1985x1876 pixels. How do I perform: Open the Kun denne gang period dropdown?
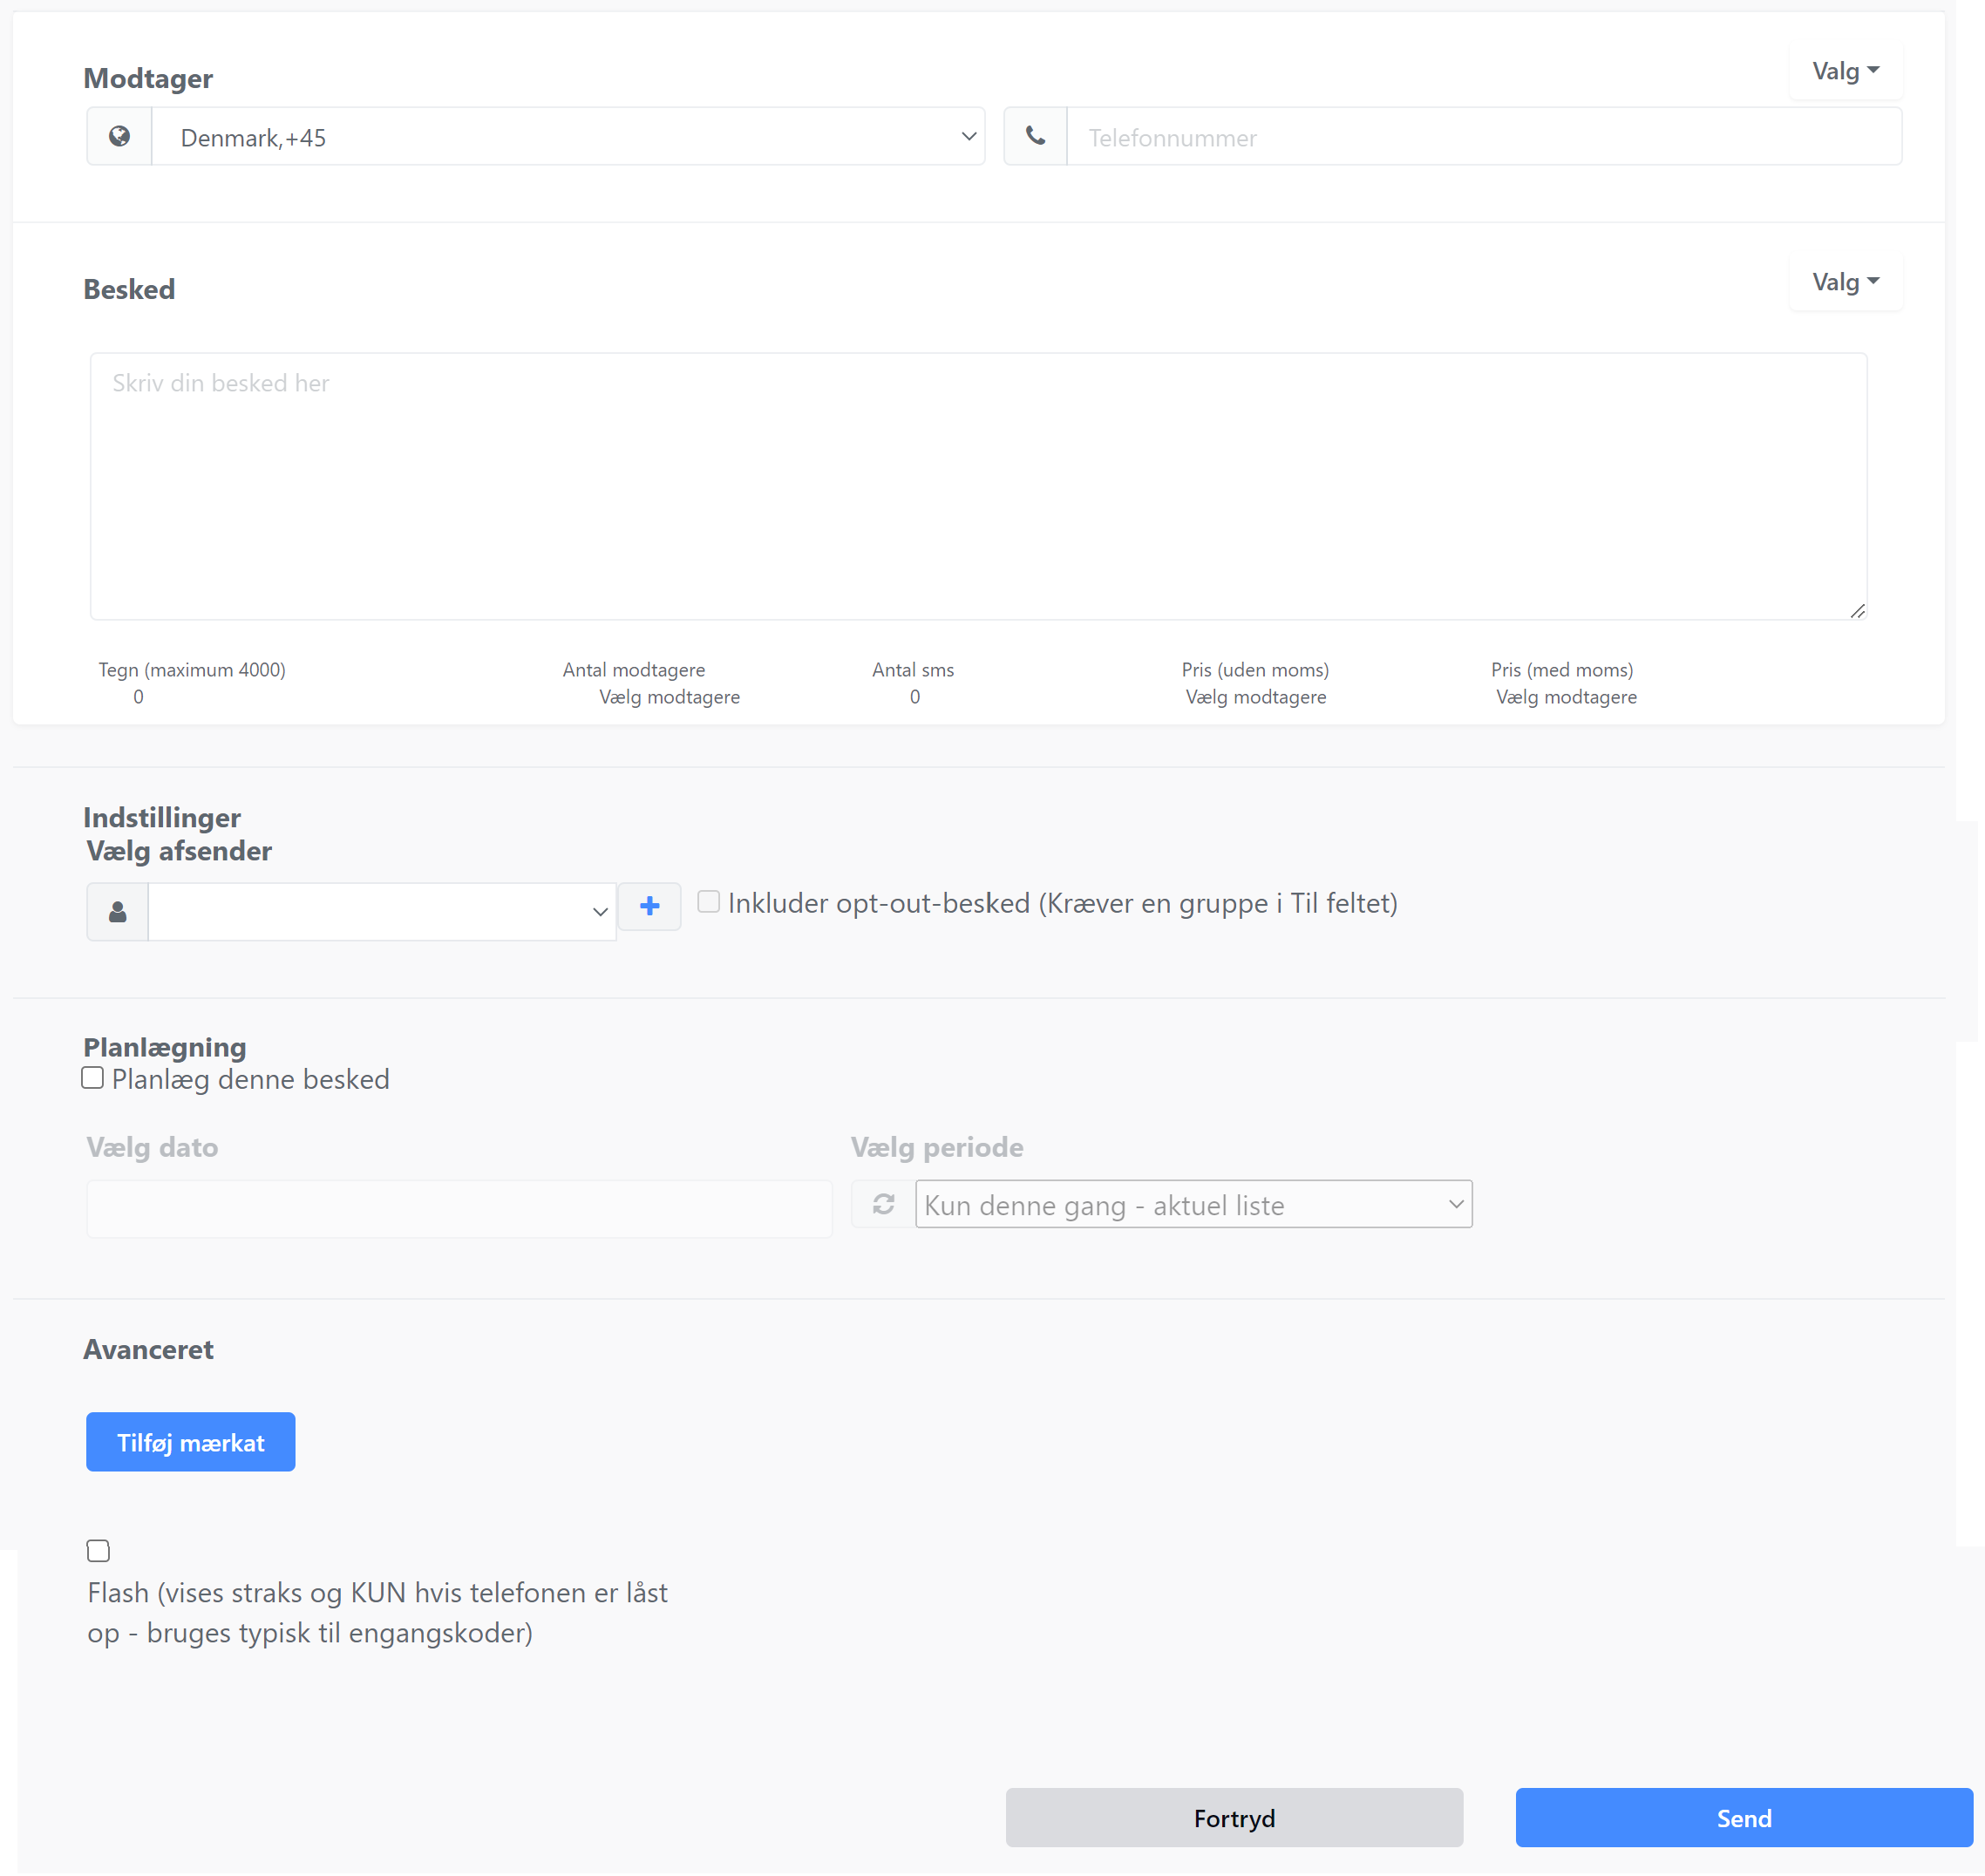[1193, 1204]
